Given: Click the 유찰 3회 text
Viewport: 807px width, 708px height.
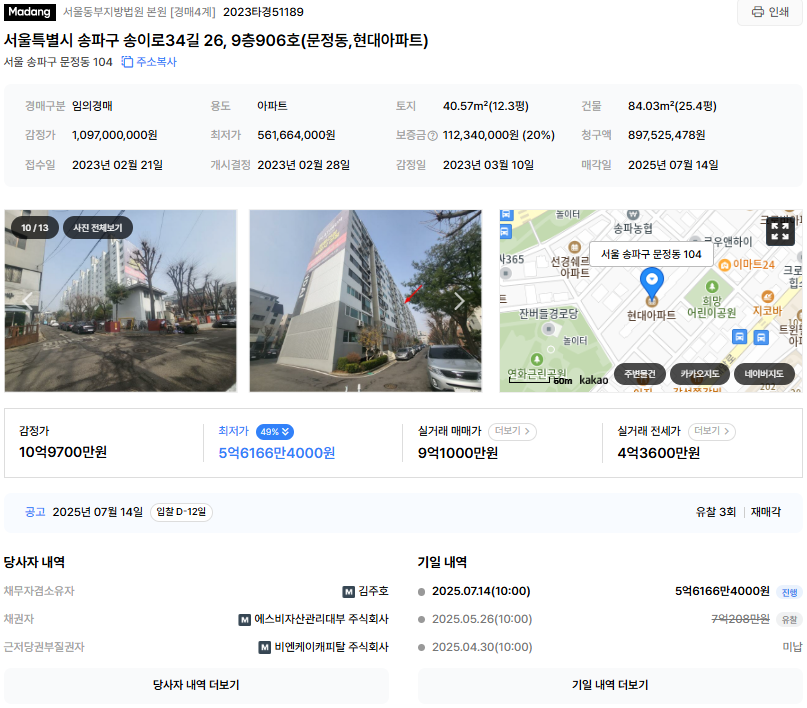Looking at the screenshot, I should point(716,512).
